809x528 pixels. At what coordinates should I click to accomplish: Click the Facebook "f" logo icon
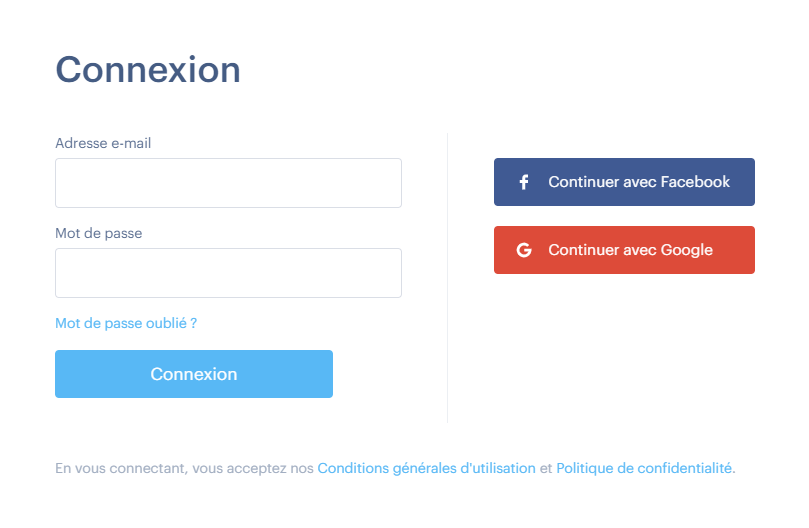[x=523, y=183]
